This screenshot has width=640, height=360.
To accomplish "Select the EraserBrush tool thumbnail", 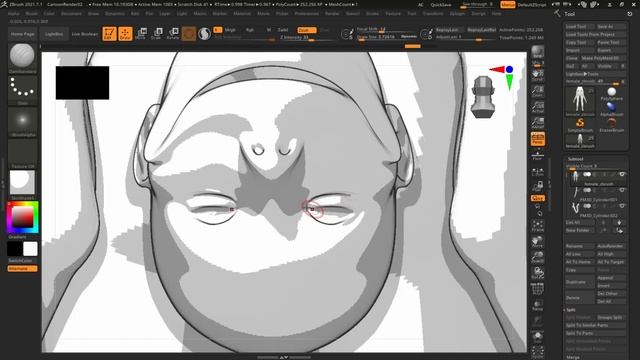I will tap(611, 125).
